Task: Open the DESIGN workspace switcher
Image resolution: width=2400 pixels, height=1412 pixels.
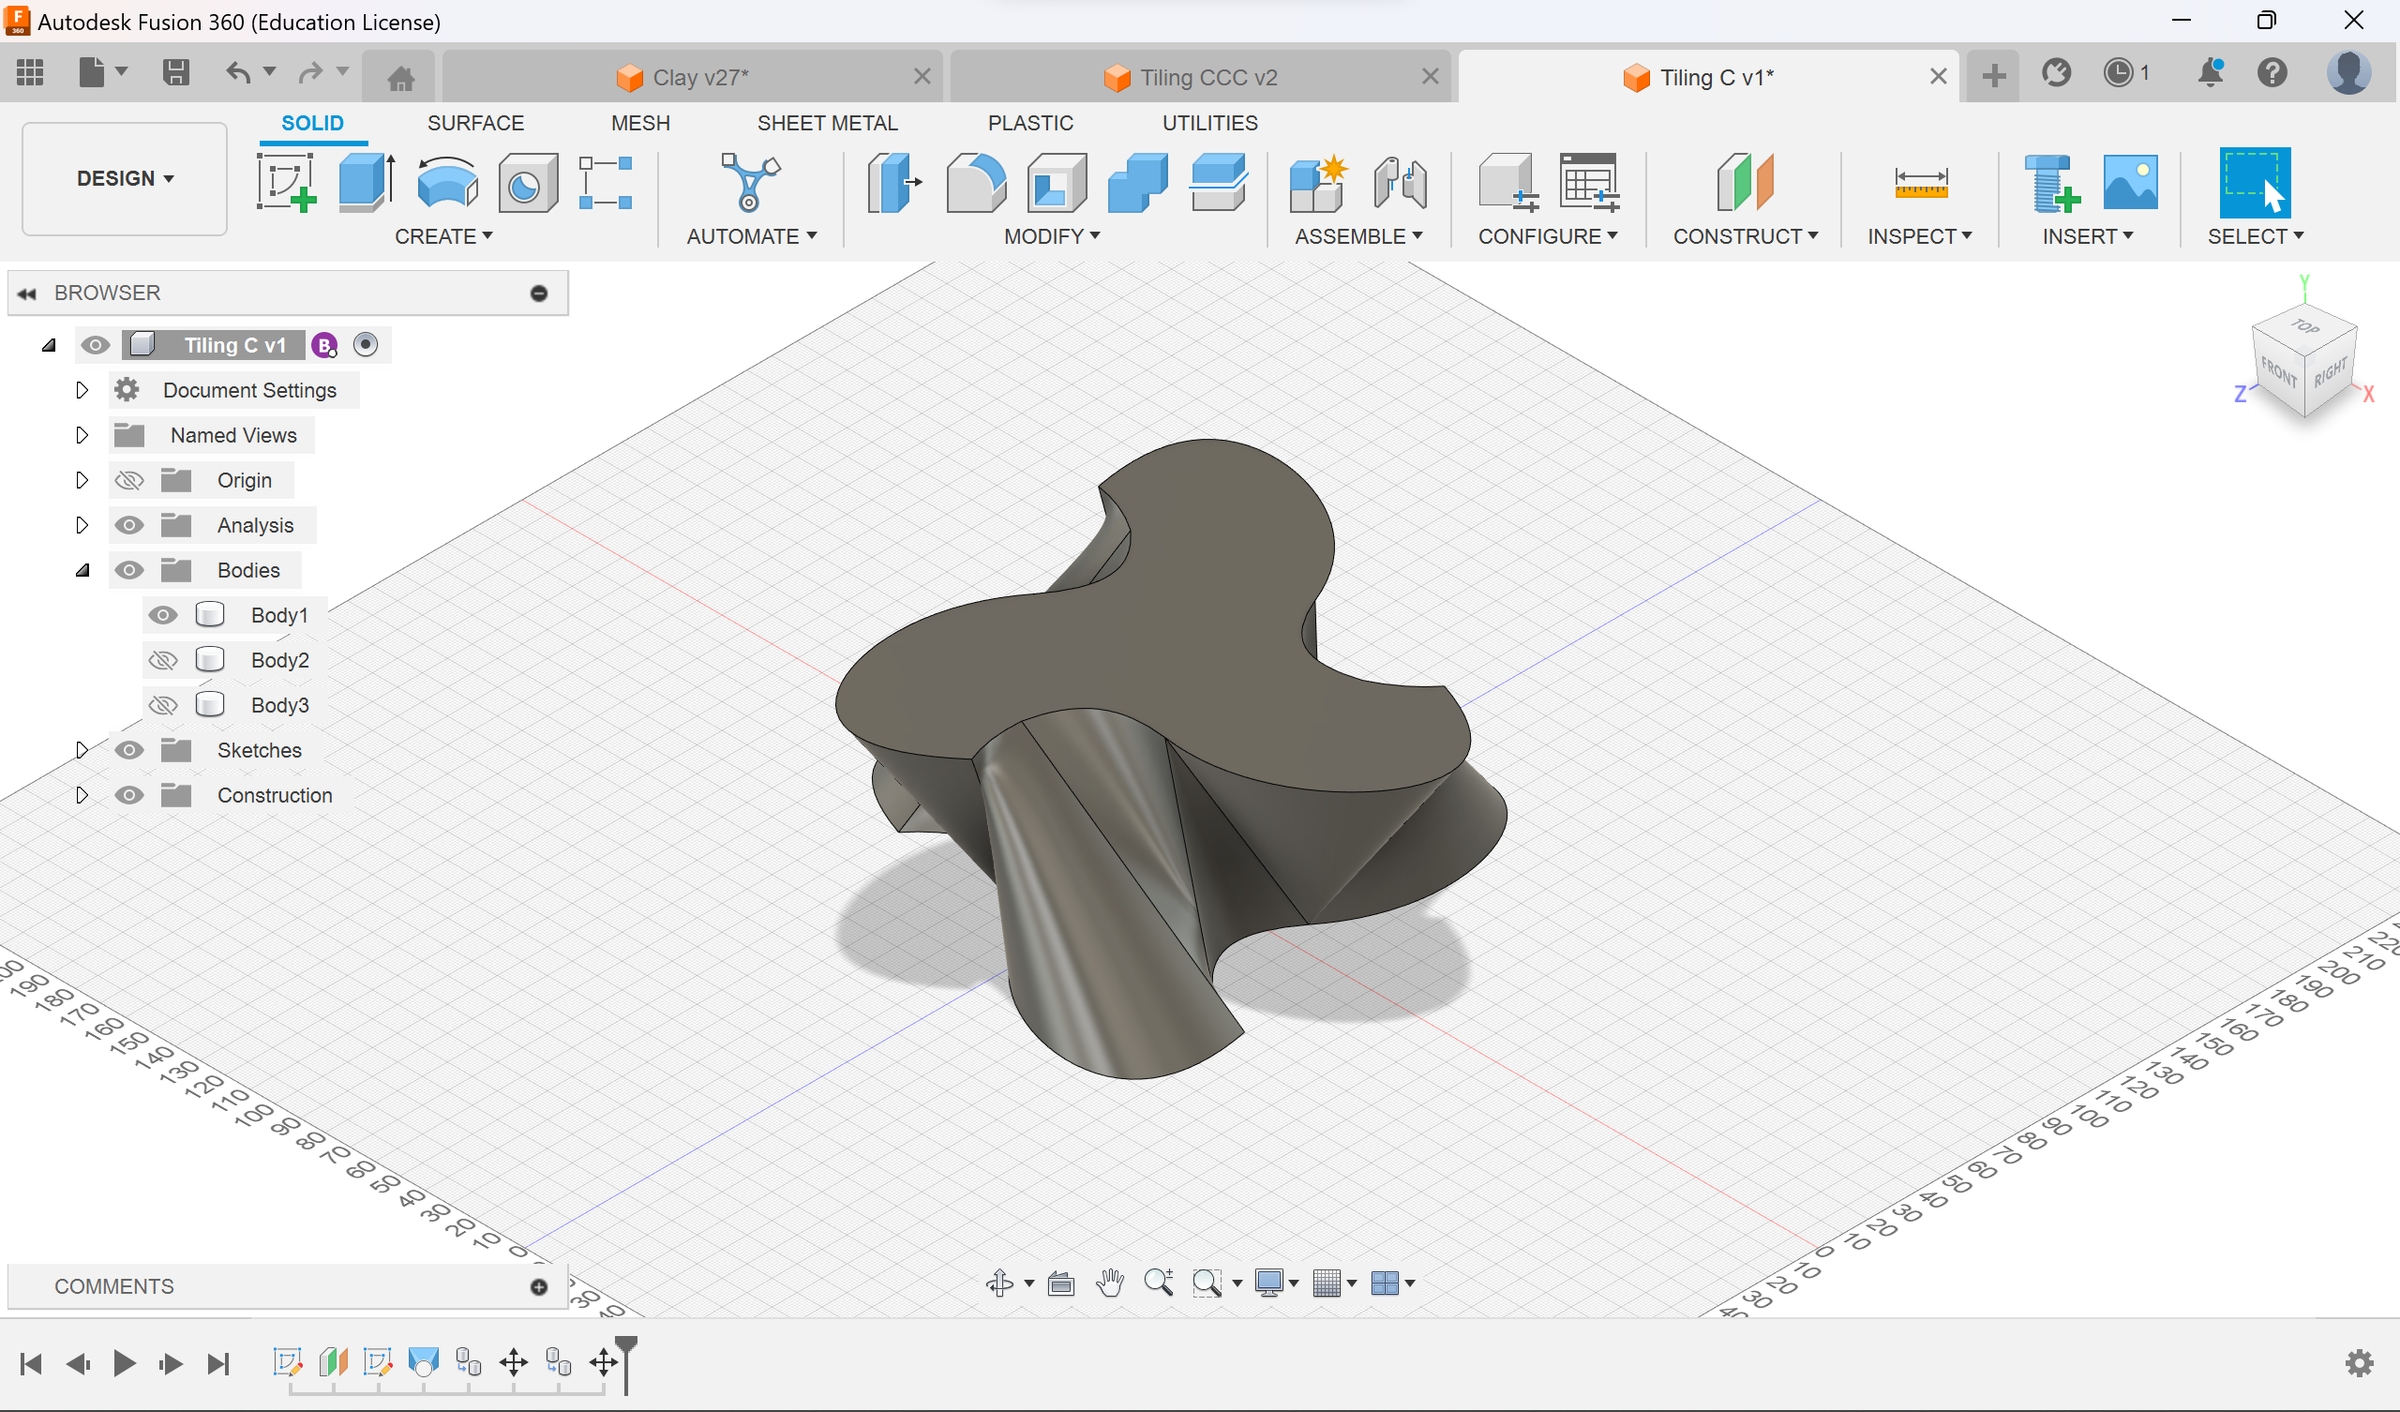Action: coord(124,178)
